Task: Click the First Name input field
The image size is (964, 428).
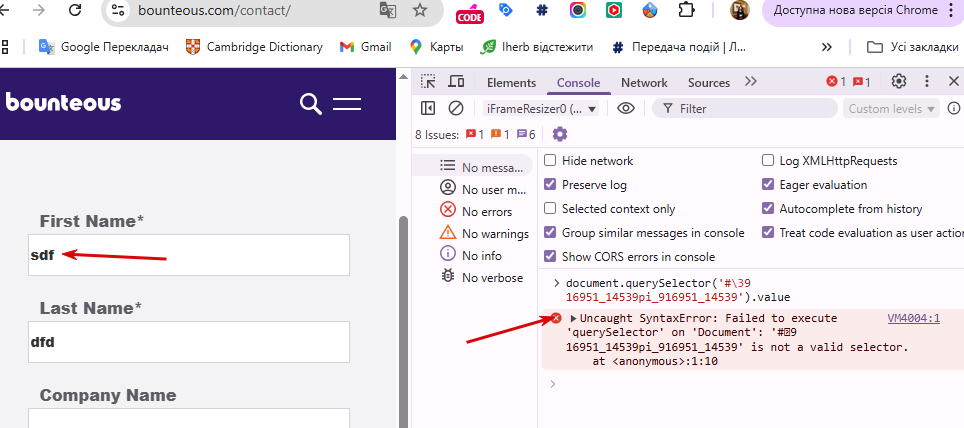Action: tap(189, 255)
